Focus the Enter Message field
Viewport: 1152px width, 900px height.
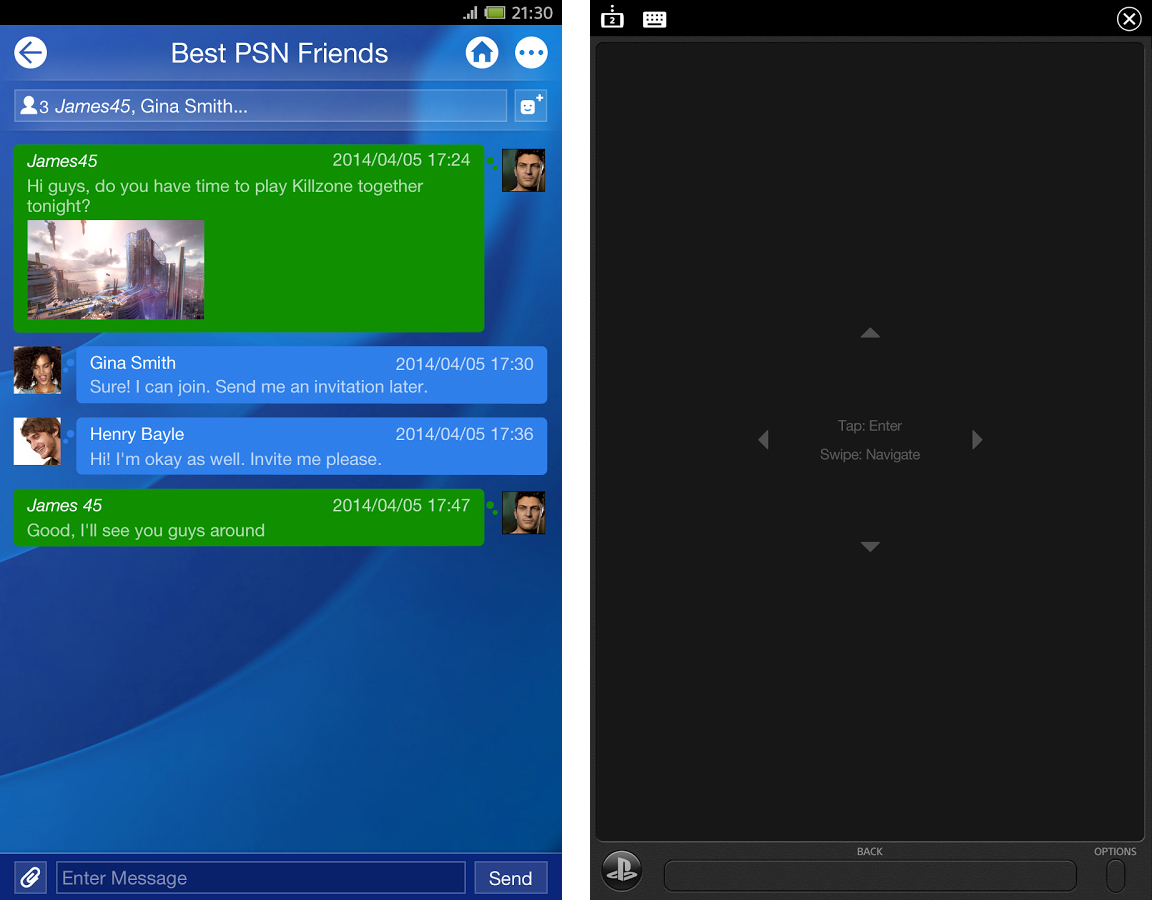(x=261, y=877)
